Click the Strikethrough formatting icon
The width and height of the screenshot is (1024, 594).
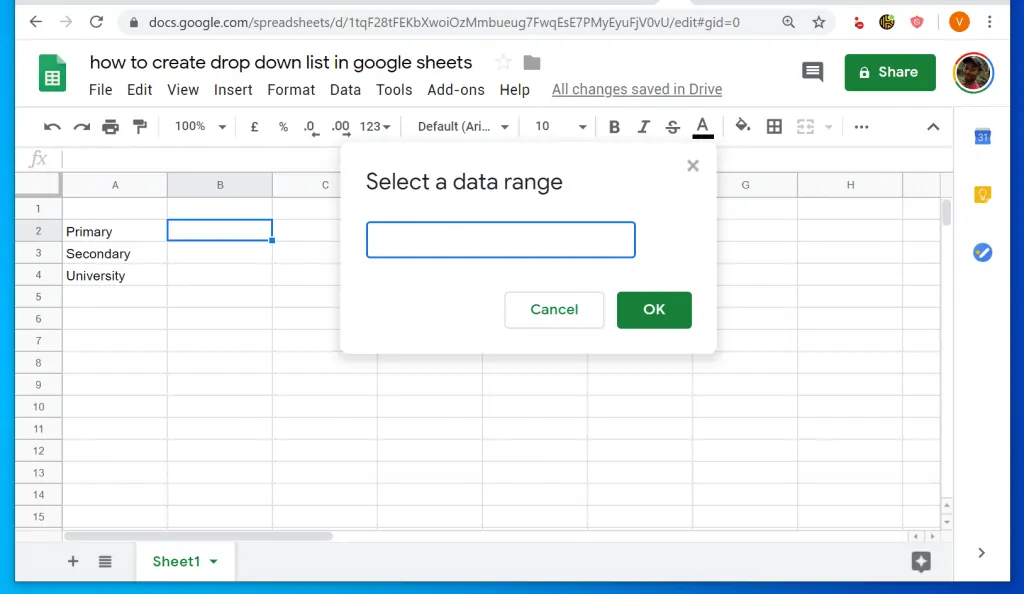(673, 126)
